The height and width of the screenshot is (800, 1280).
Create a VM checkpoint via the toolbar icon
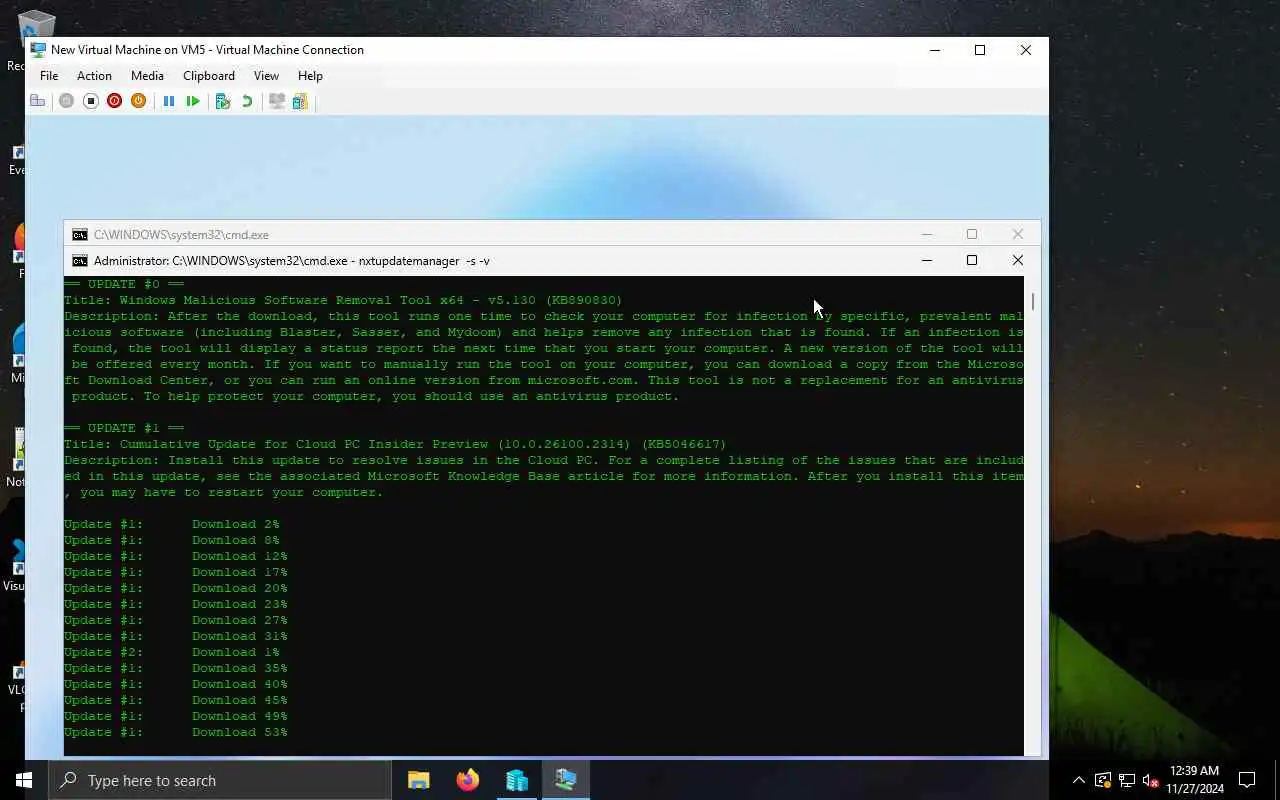(223, 101)
